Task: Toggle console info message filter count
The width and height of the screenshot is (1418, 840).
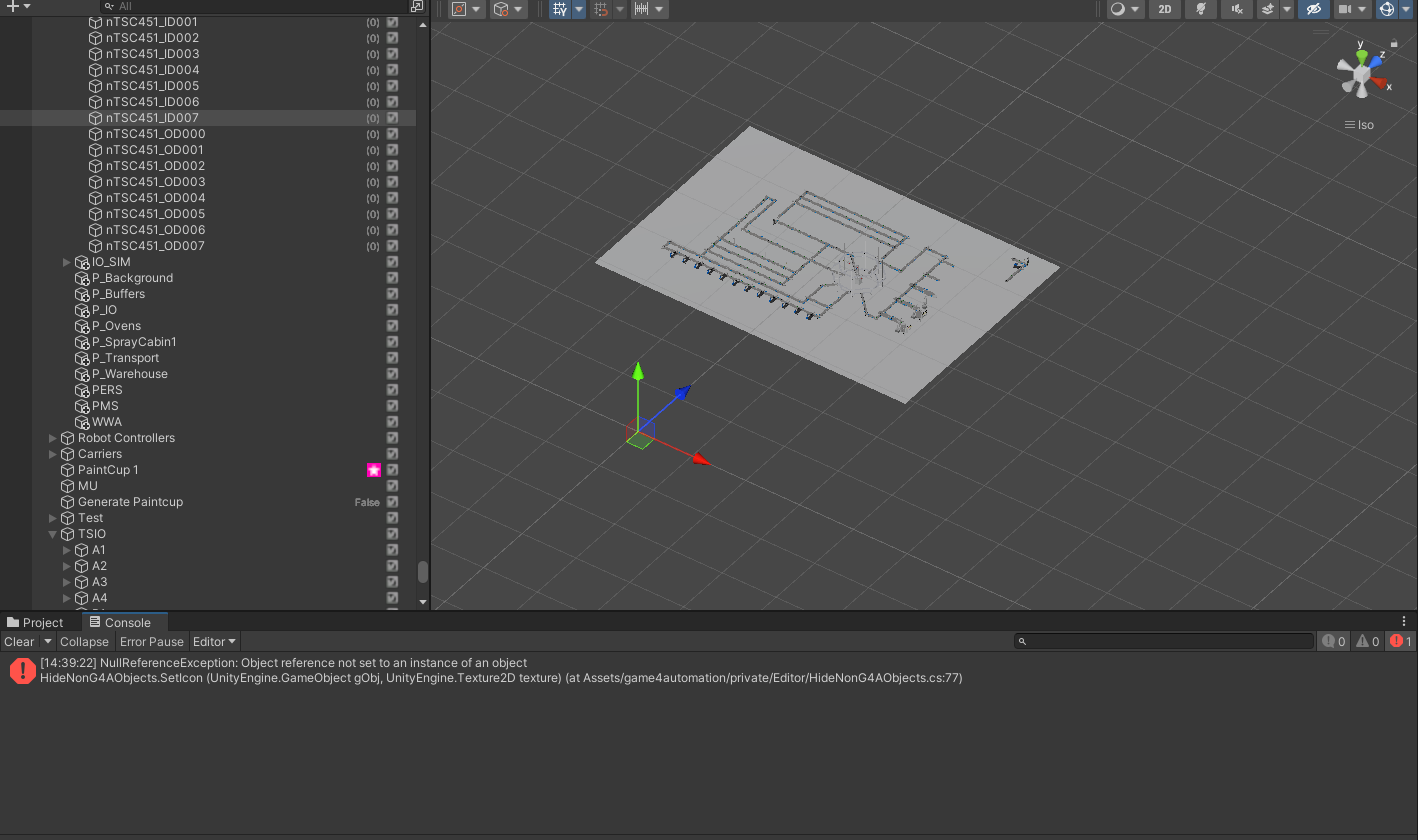Action: tap(1334, 641)
